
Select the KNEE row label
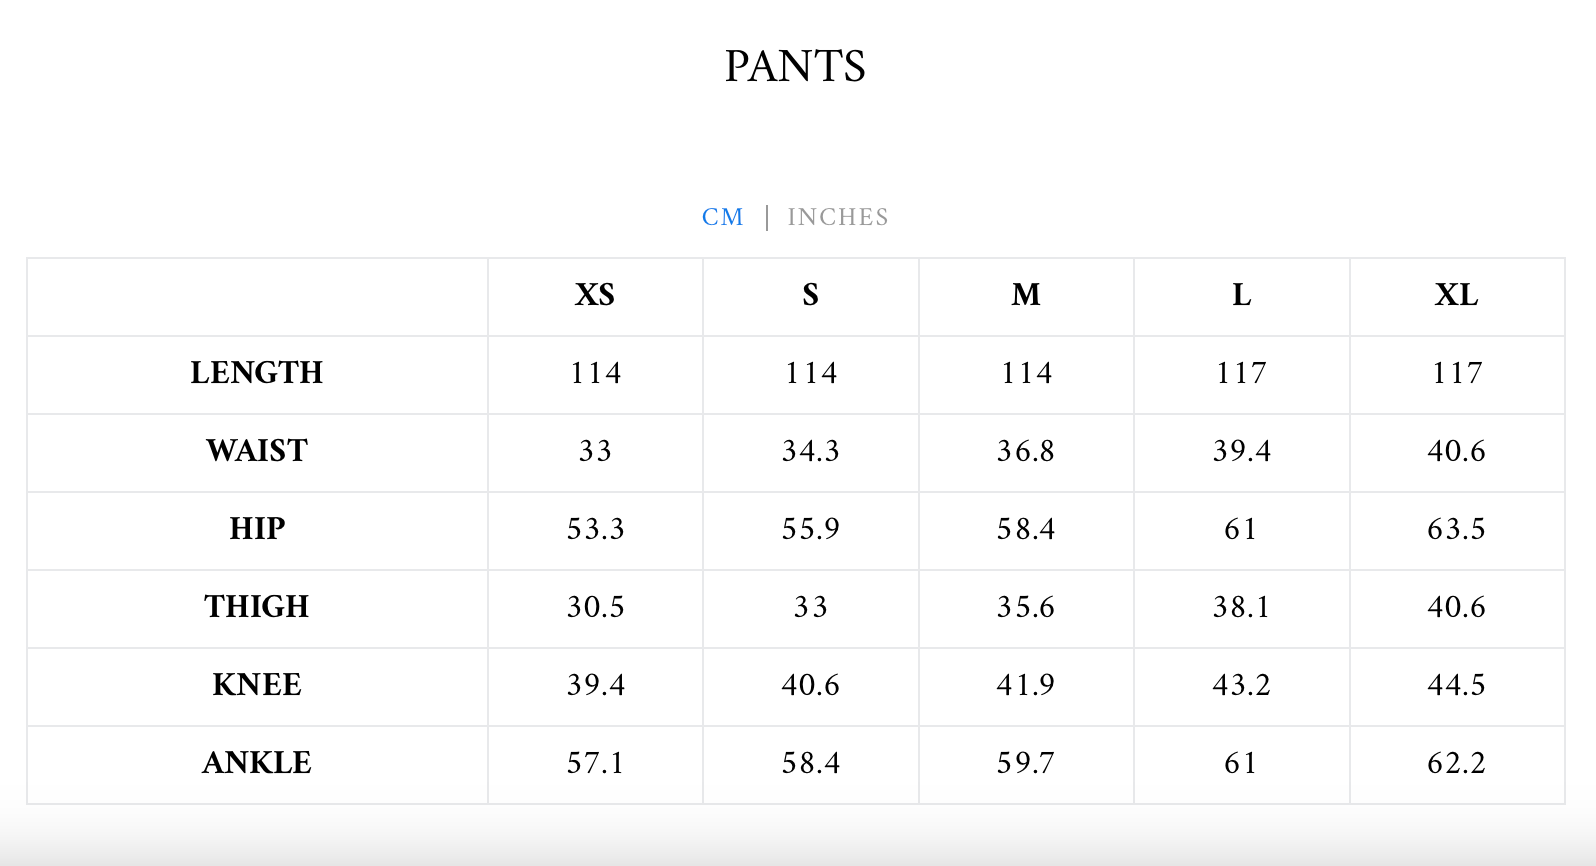[x=257, y=685]
